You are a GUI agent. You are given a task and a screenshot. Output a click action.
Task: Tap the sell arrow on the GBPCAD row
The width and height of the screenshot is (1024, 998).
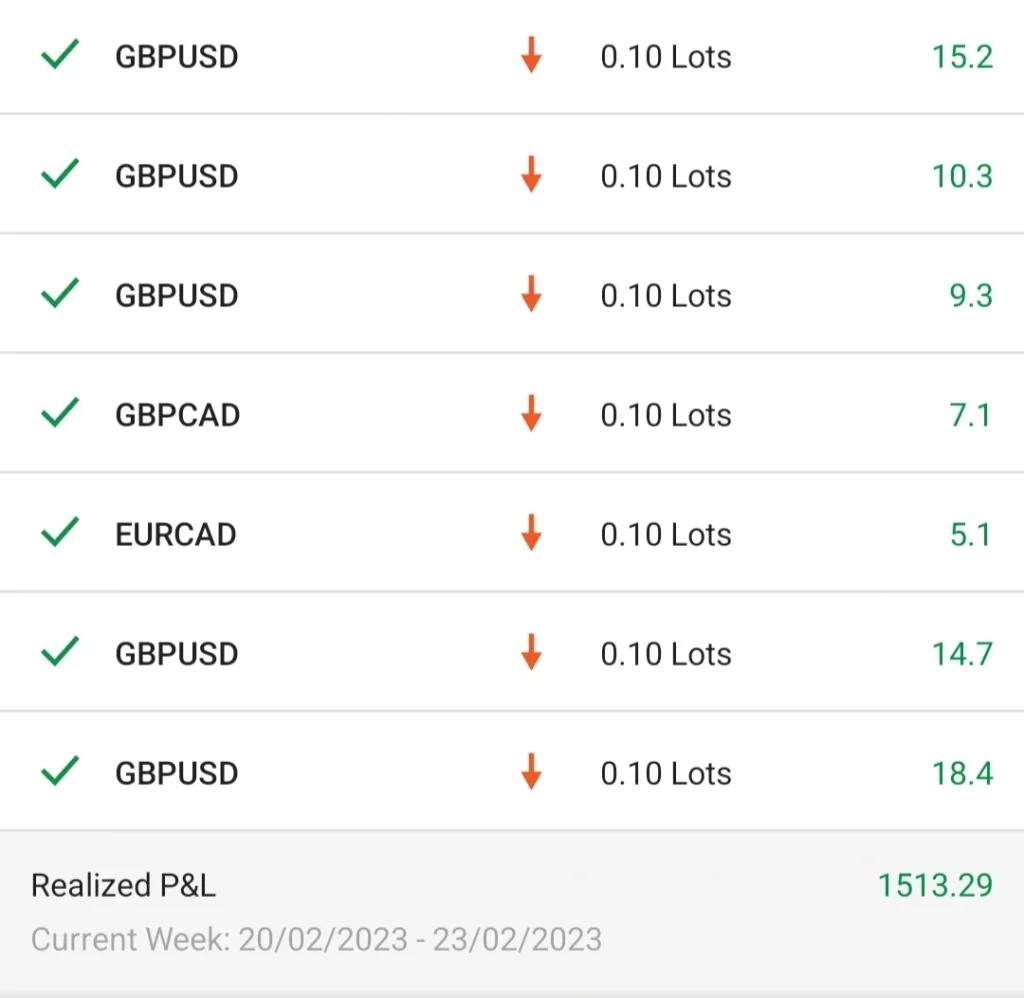[532, 413]
